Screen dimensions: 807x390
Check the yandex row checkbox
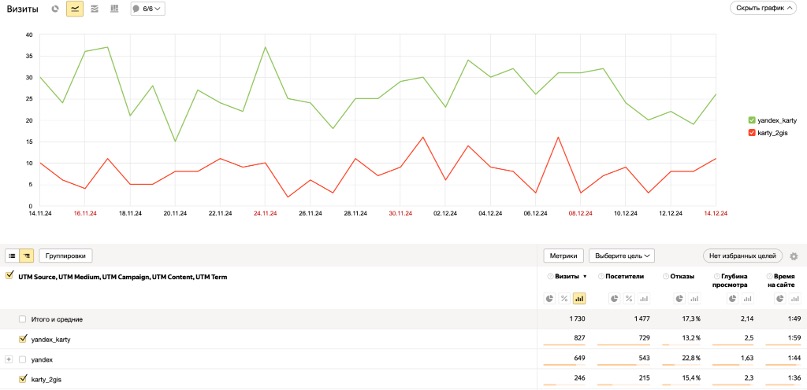(x=22, y=359)
